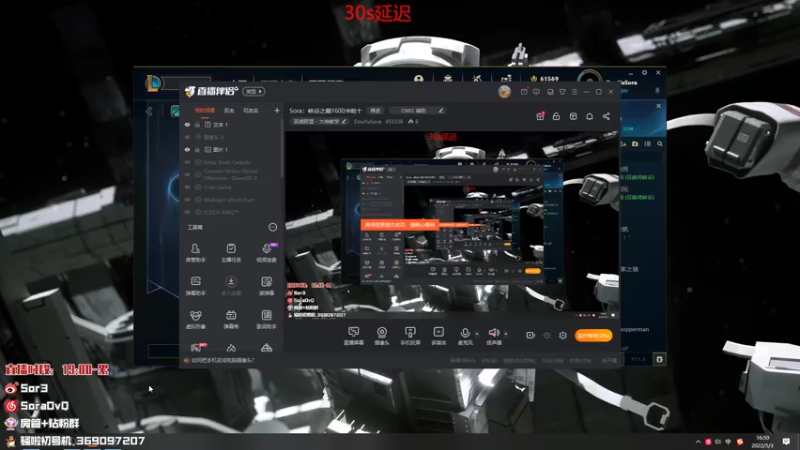Viewport: 800px width, 450px height.
Task: Open the 虚拟形象 virtual avatar tool
Action: tap(195, 319)
